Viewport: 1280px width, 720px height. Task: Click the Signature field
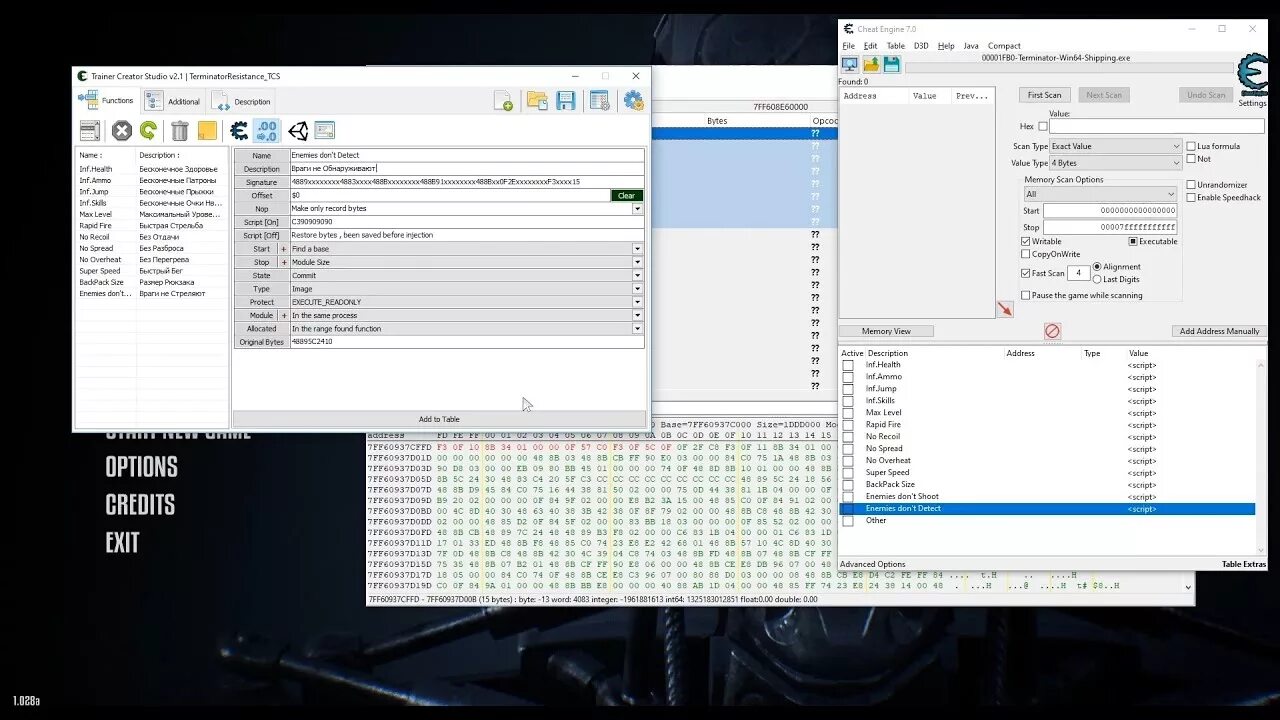[467, 182]
